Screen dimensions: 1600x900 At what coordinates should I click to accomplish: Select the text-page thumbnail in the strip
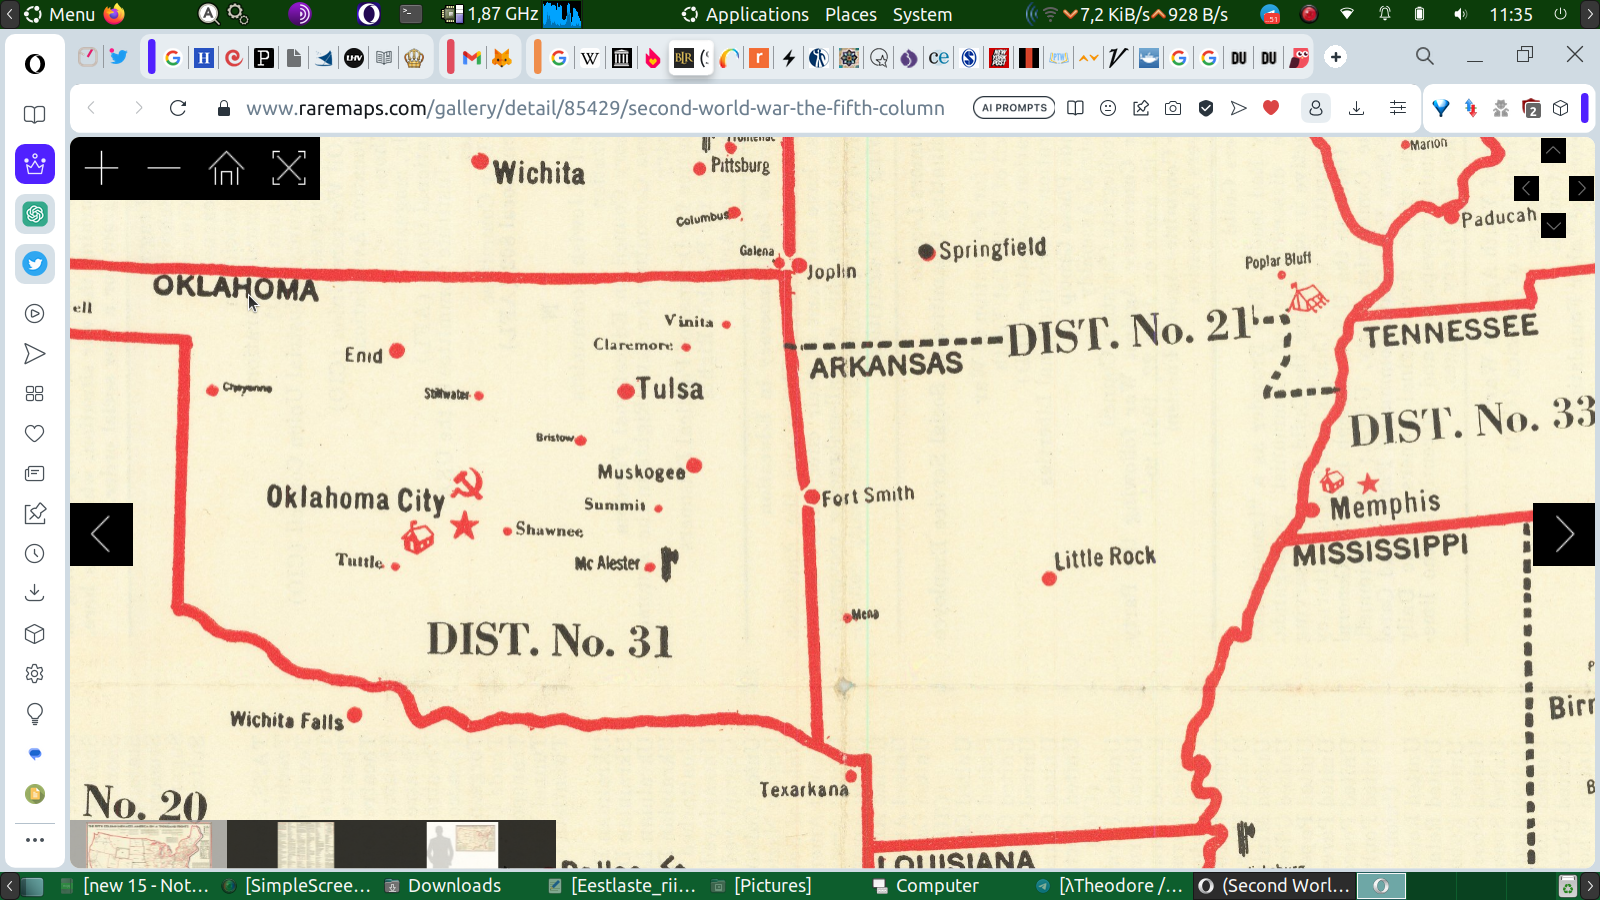[305, 845]
